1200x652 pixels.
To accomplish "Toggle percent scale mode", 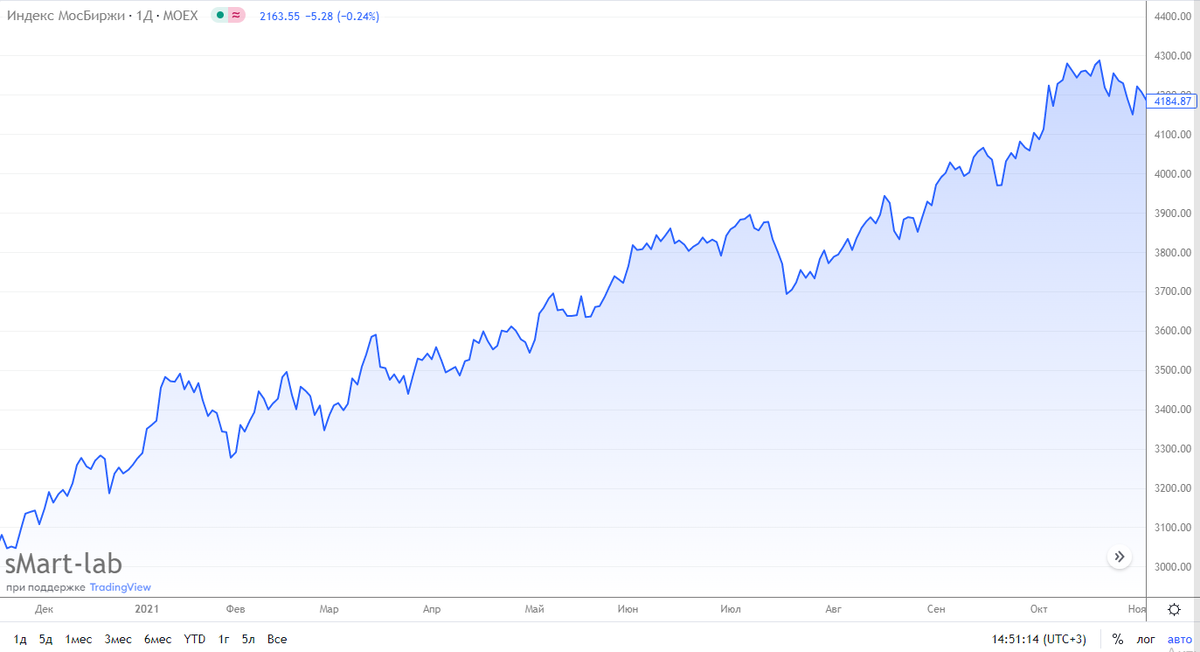I will pos(1117,639).
